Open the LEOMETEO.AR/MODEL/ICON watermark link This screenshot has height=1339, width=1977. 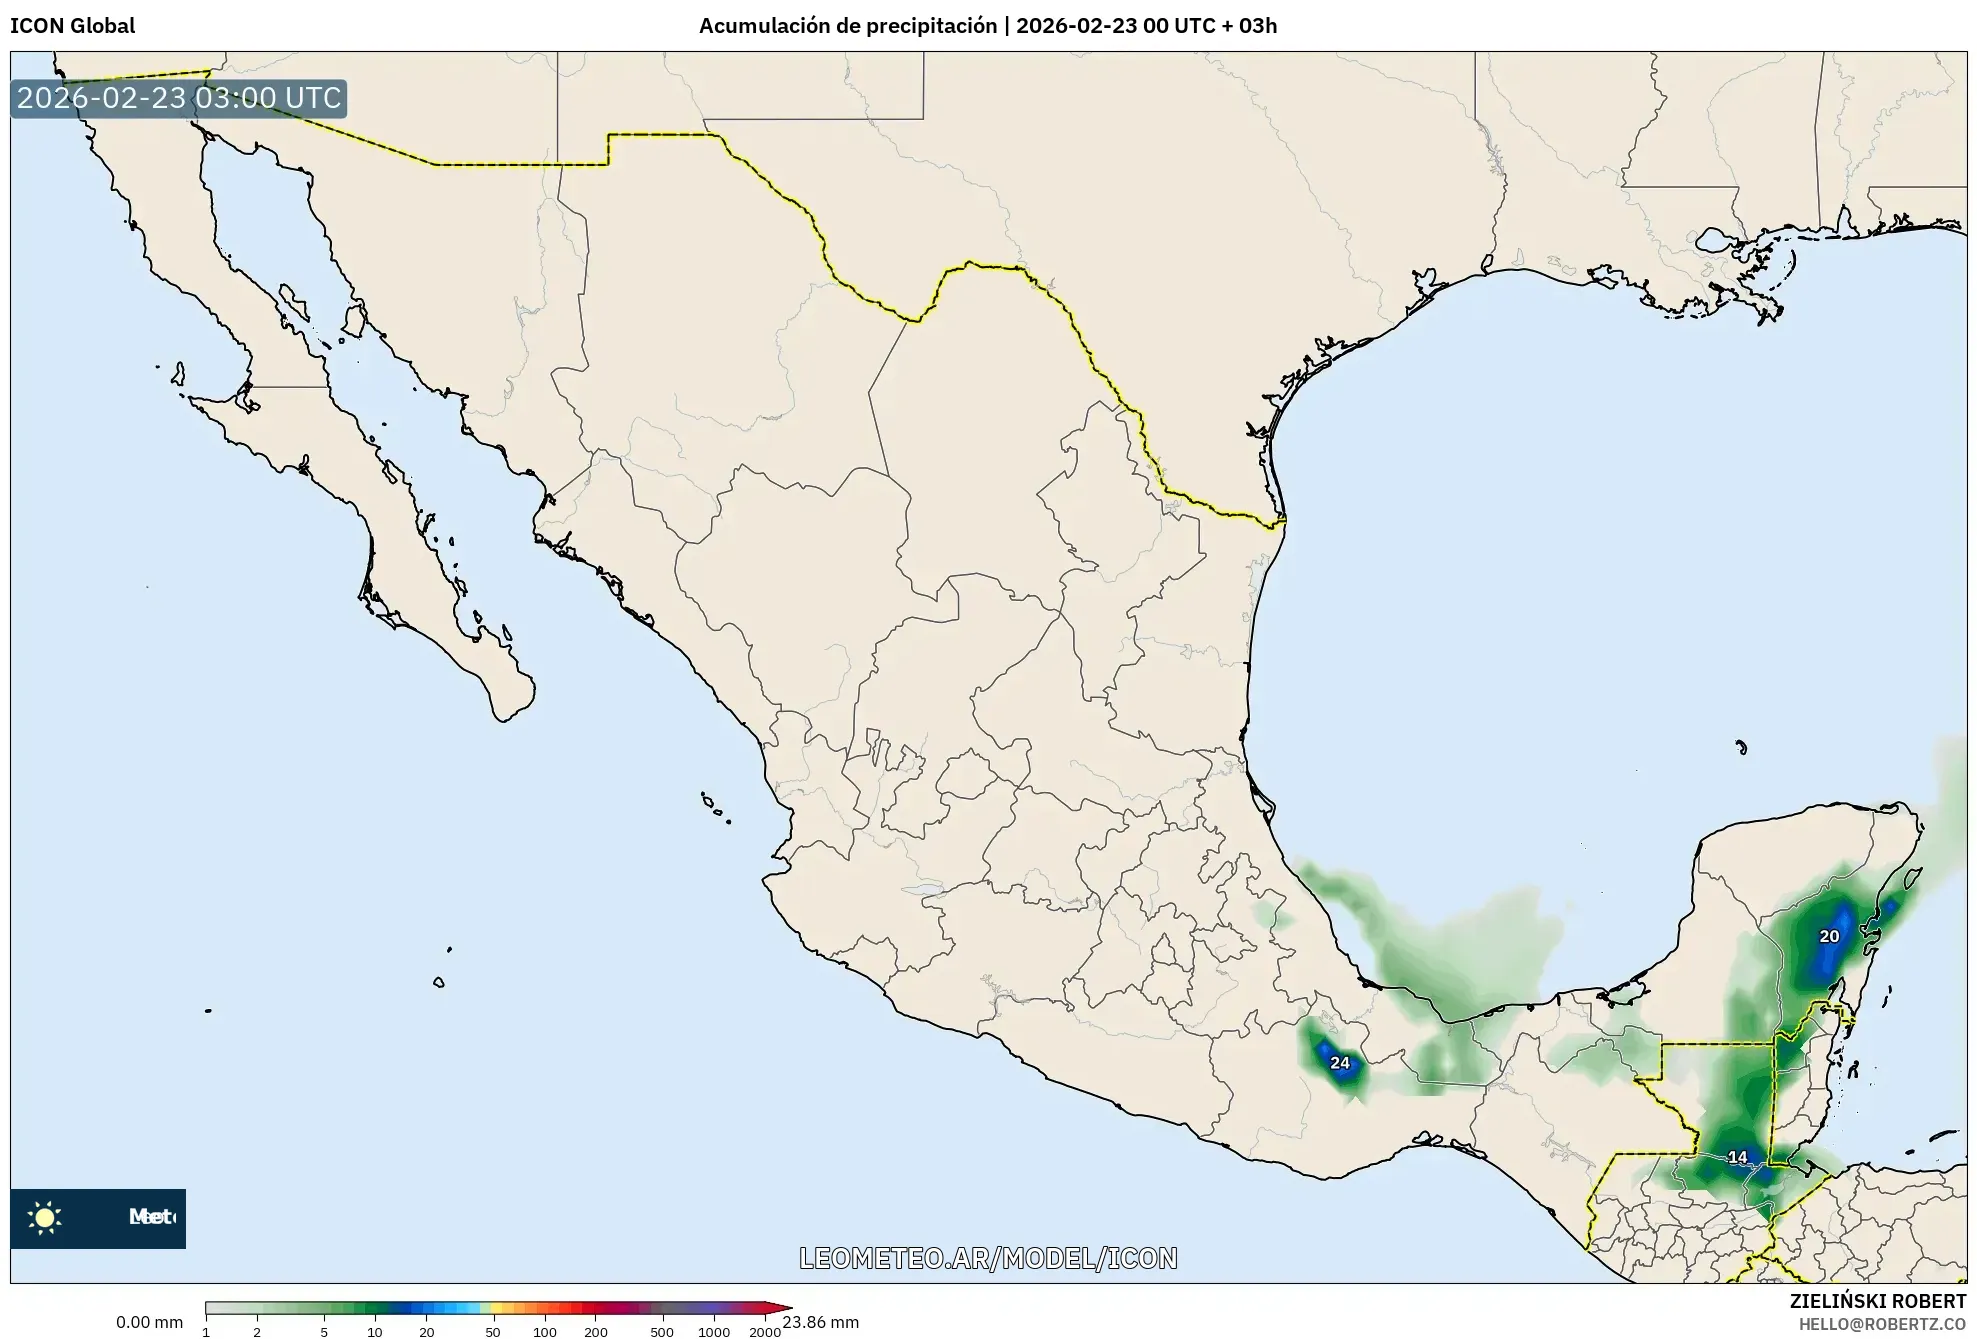[988, 1258]
